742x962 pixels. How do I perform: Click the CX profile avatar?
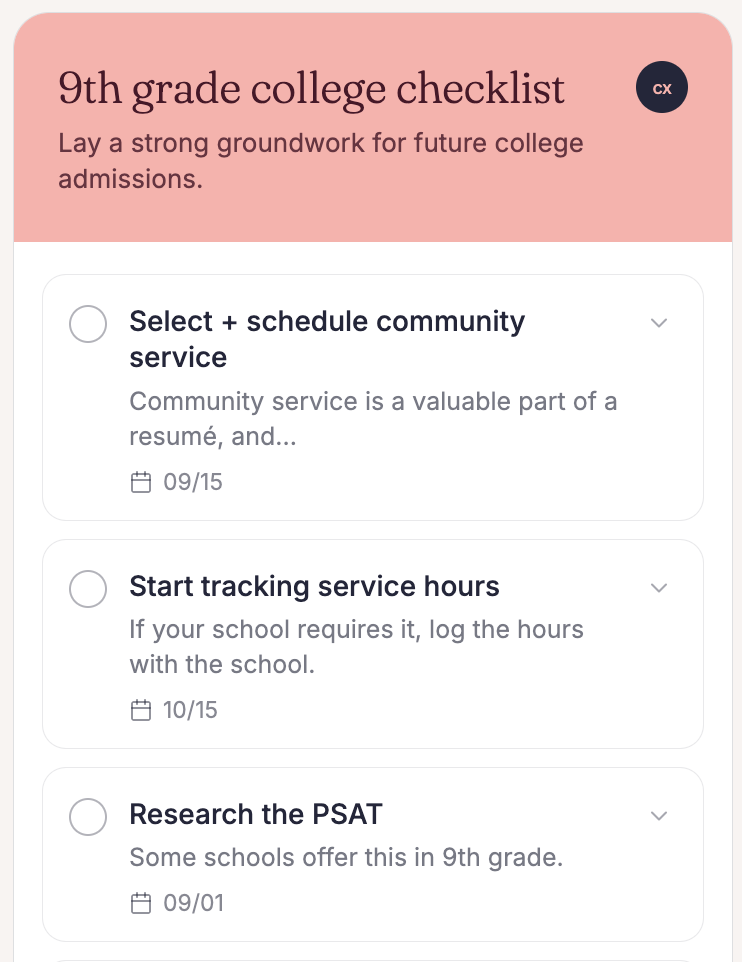pyautogui.click(x=662, y=88)
